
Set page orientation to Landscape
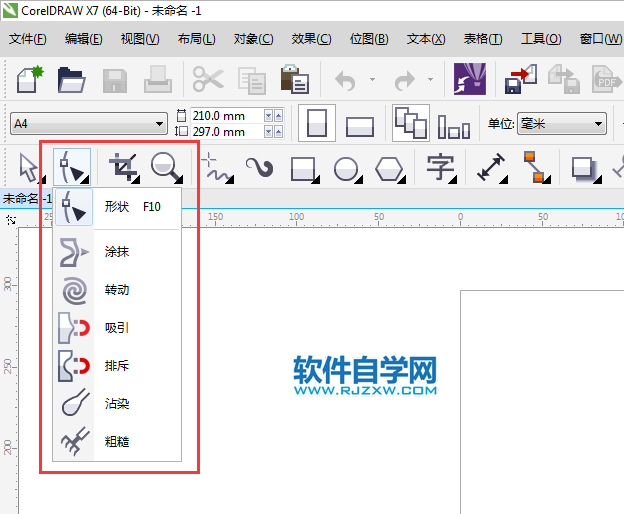pos(360,127)
